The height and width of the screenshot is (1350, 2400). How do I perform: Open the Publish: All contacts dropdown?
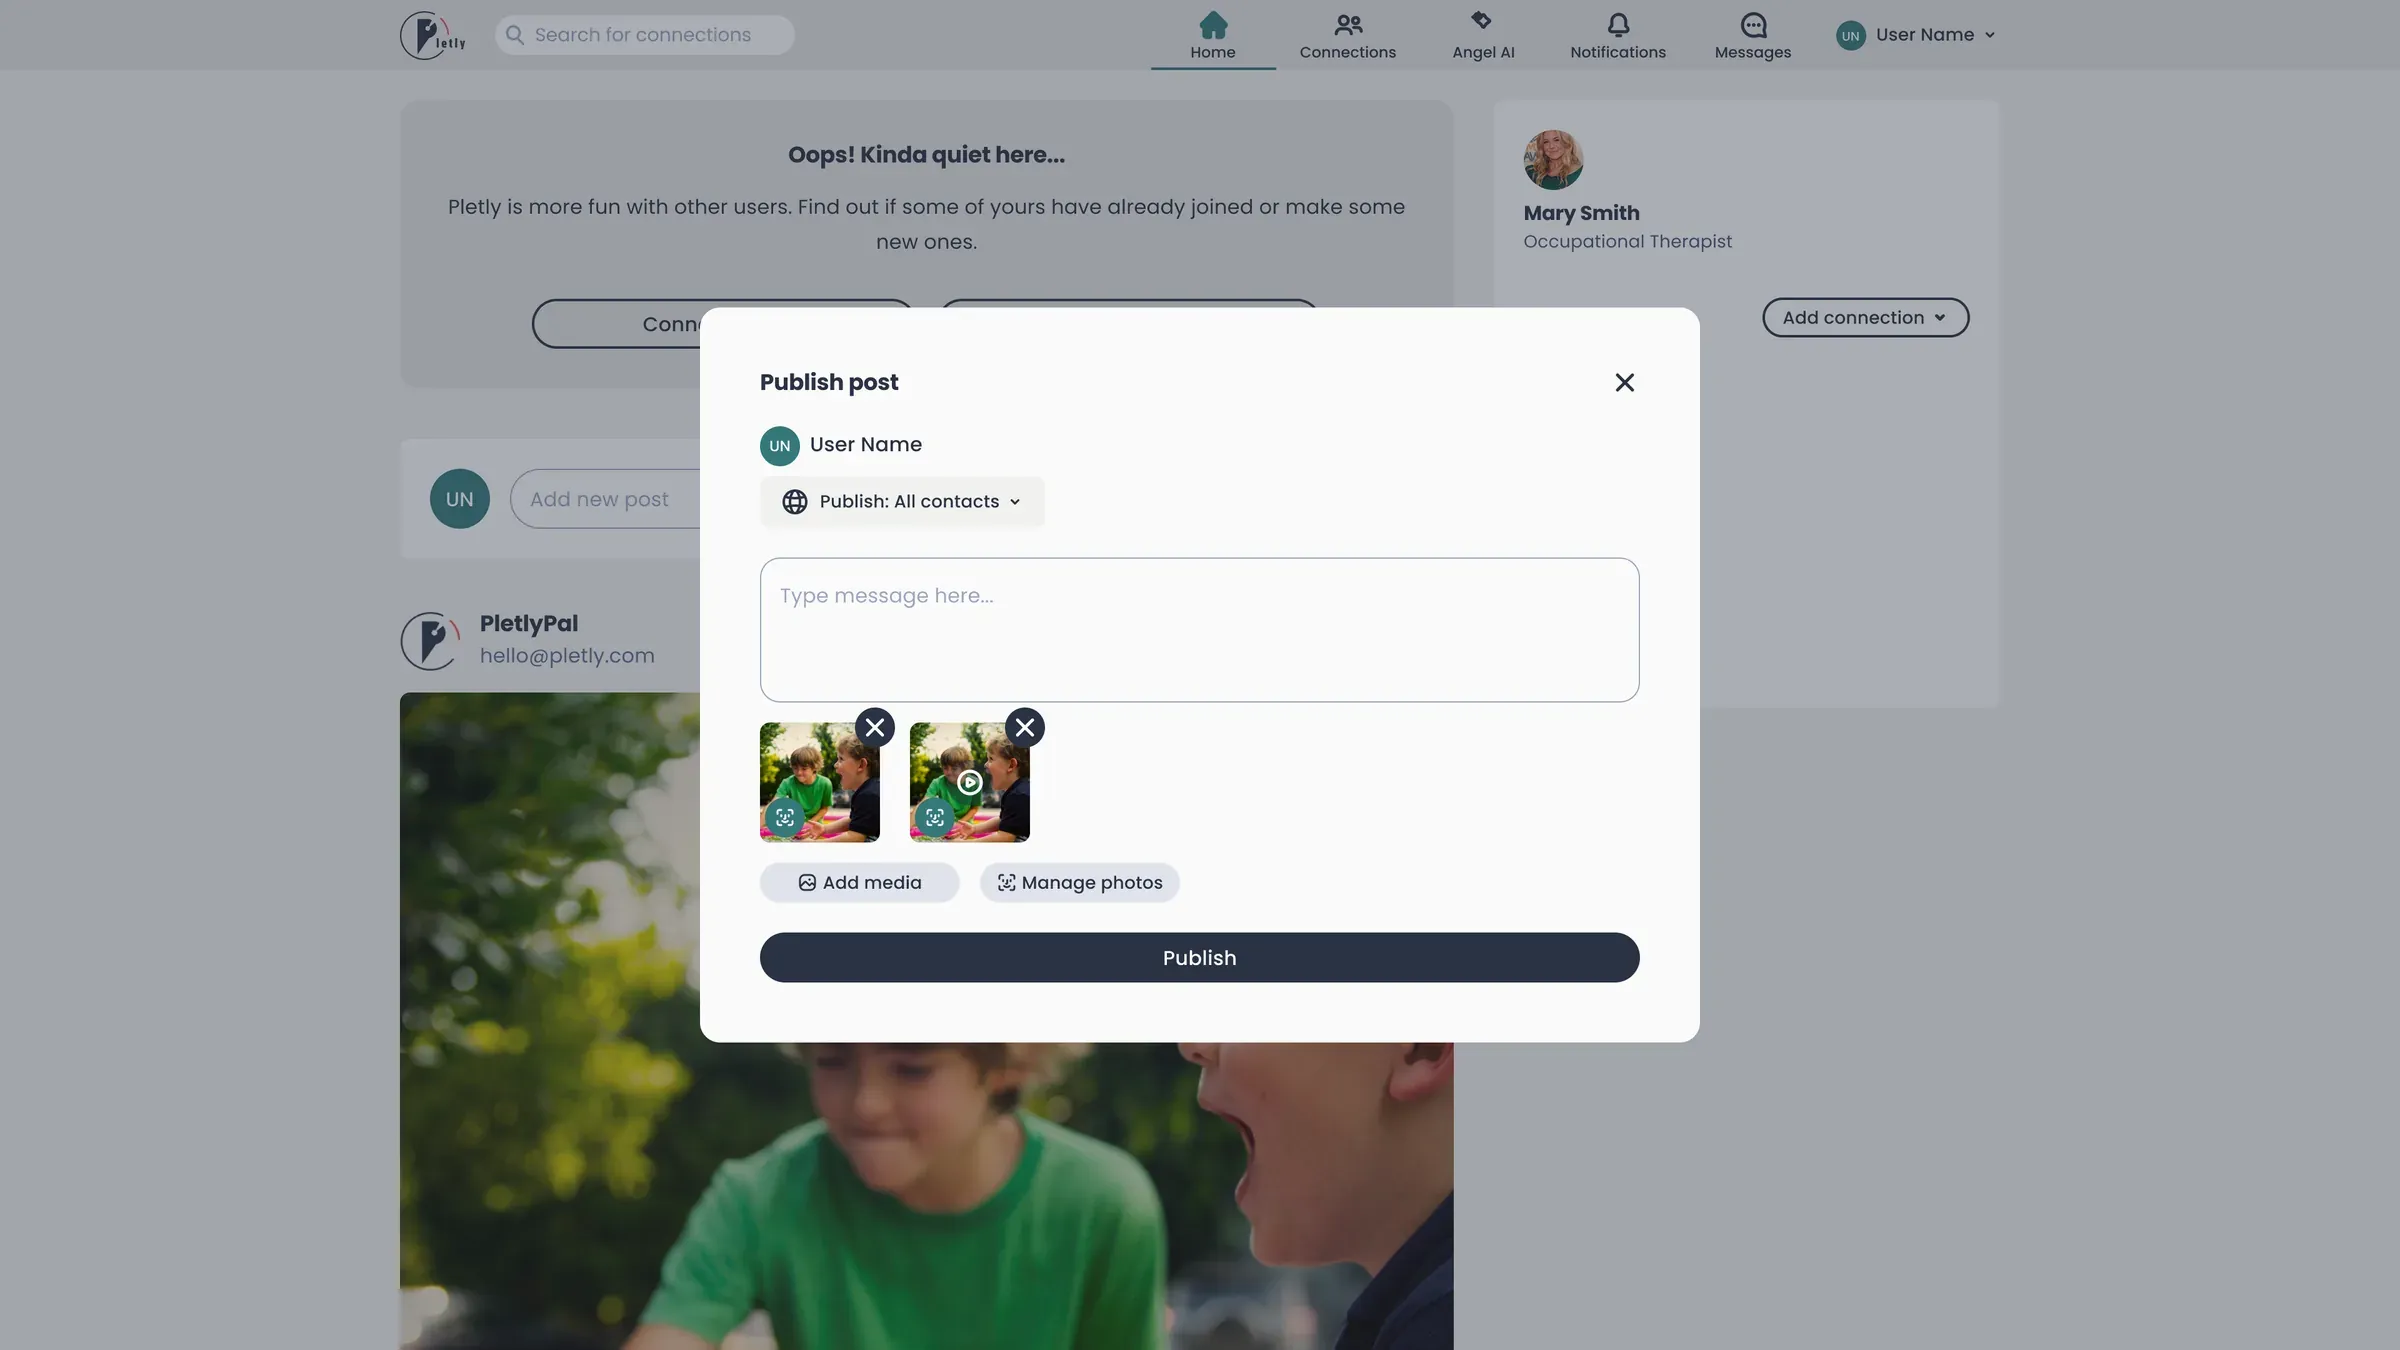click(902, 502)
